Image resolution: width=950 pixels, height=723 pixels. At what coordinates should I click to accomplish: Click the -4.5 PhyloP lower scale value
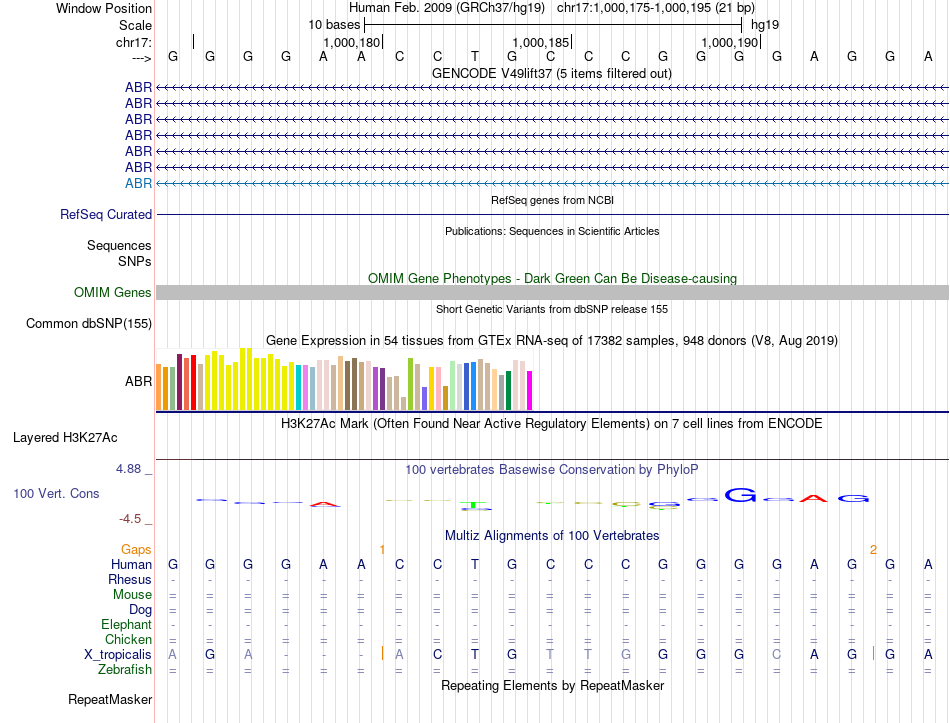pyautogui.click(x=130, y=519)
